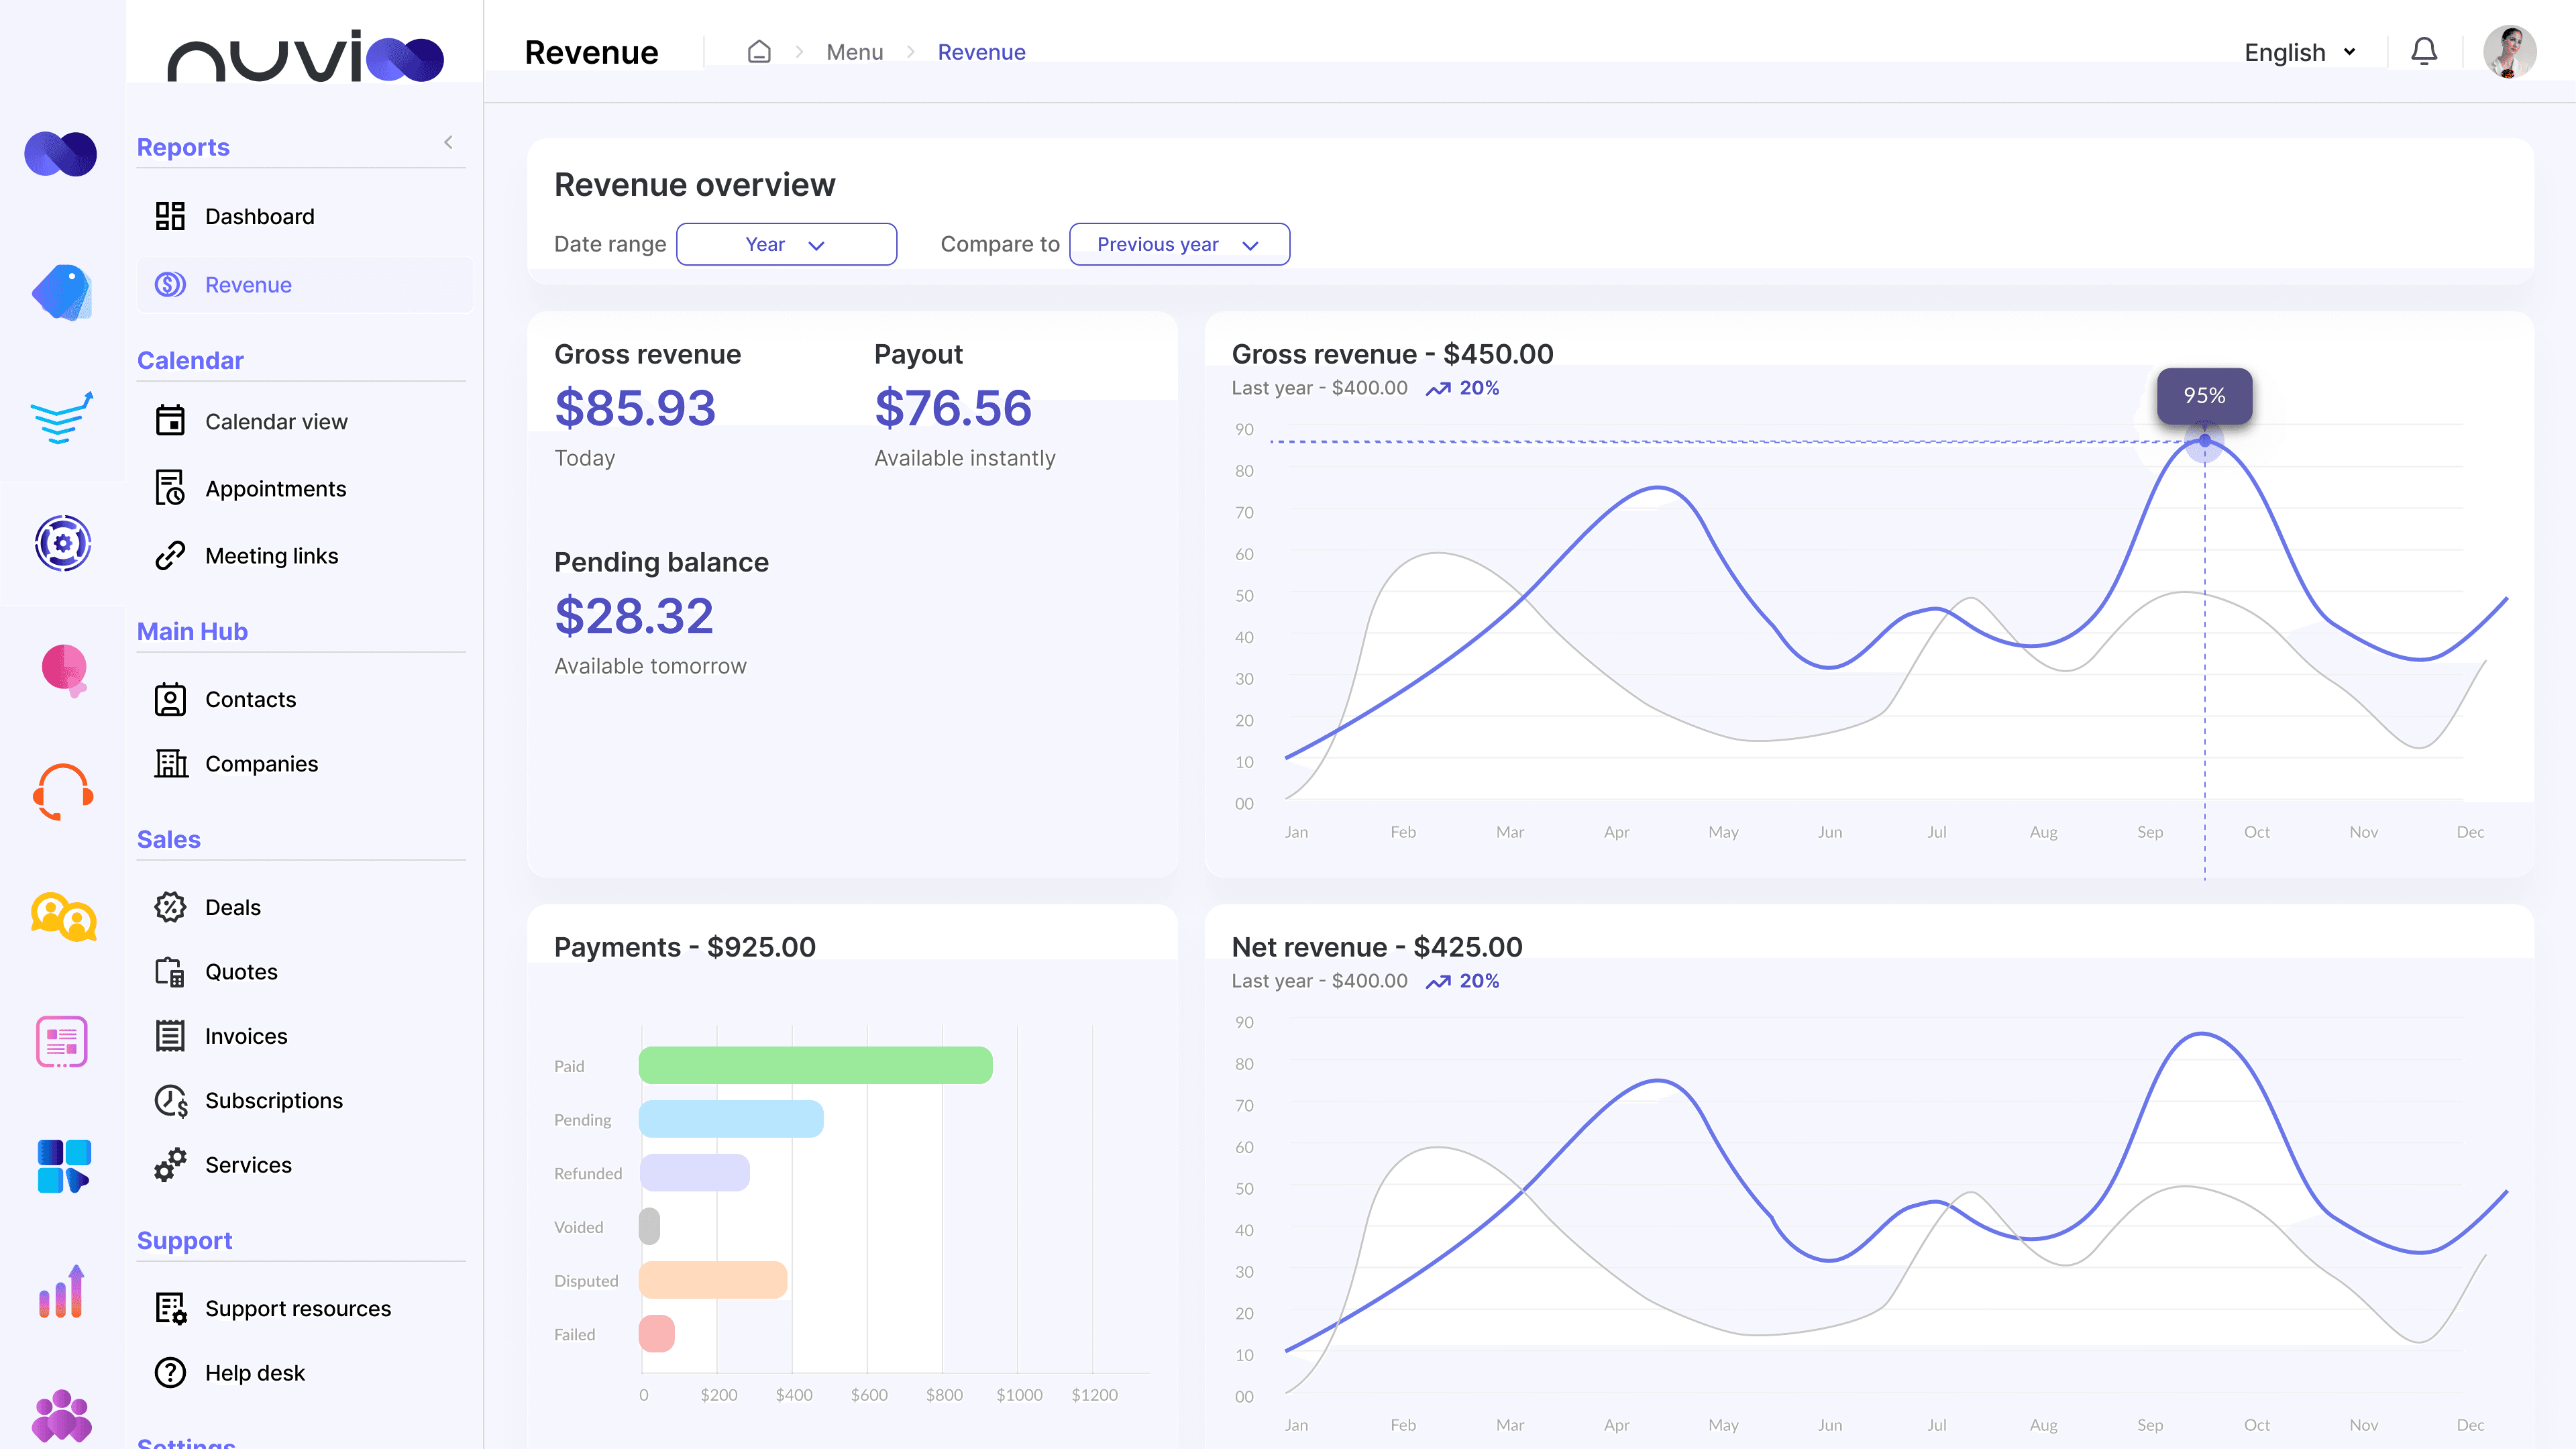
Task: Click the home breadcrumb icon
Action: point(759,52)
